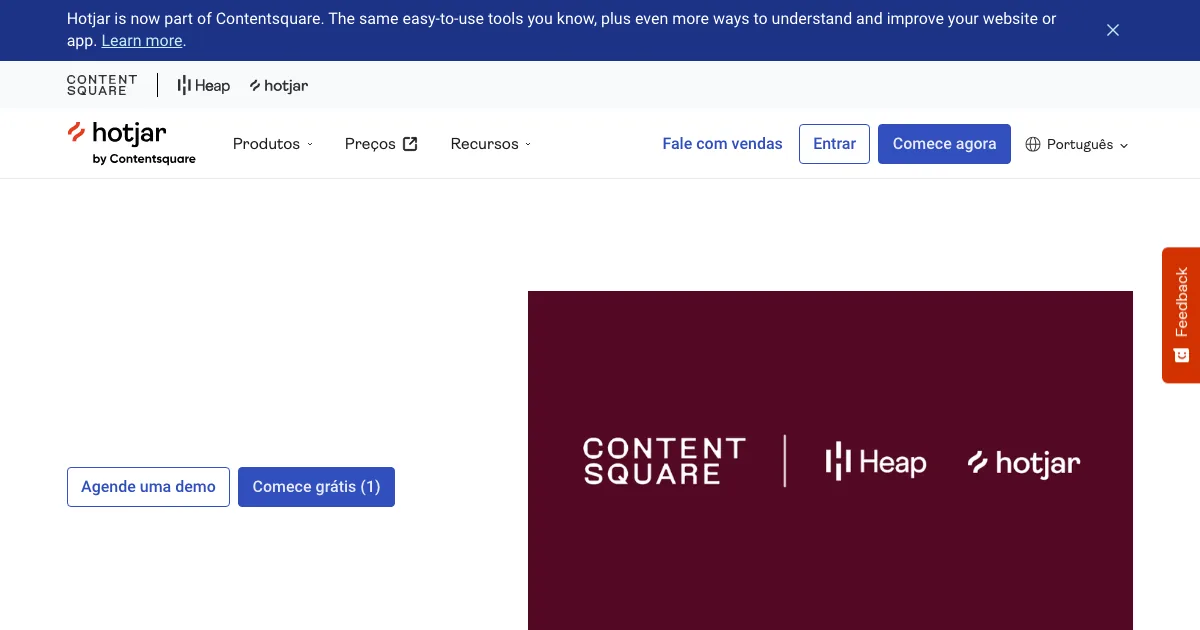Image resolution: width=1200 pixels, height=630 pixels.
Task: Open the Preços menu item
Action: pos(370,144)
